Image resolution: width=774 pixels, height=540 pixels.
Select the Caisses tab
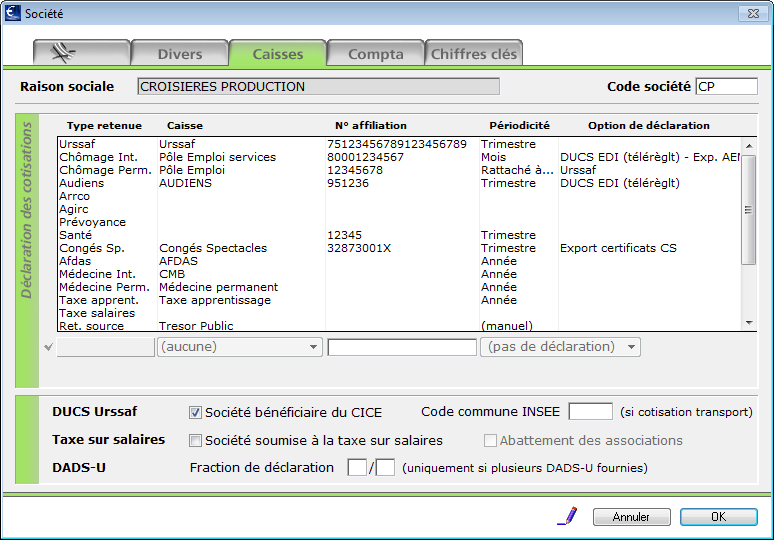coord(277,53)
